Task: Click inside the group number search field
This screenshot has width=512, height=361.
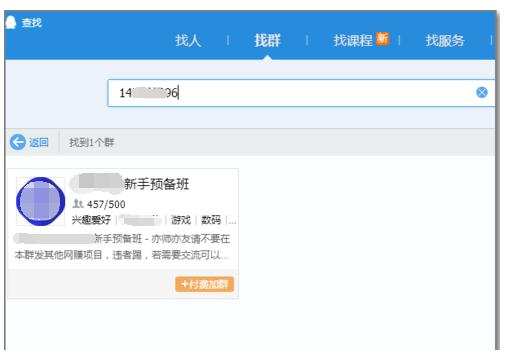Action: click(301, 93)
